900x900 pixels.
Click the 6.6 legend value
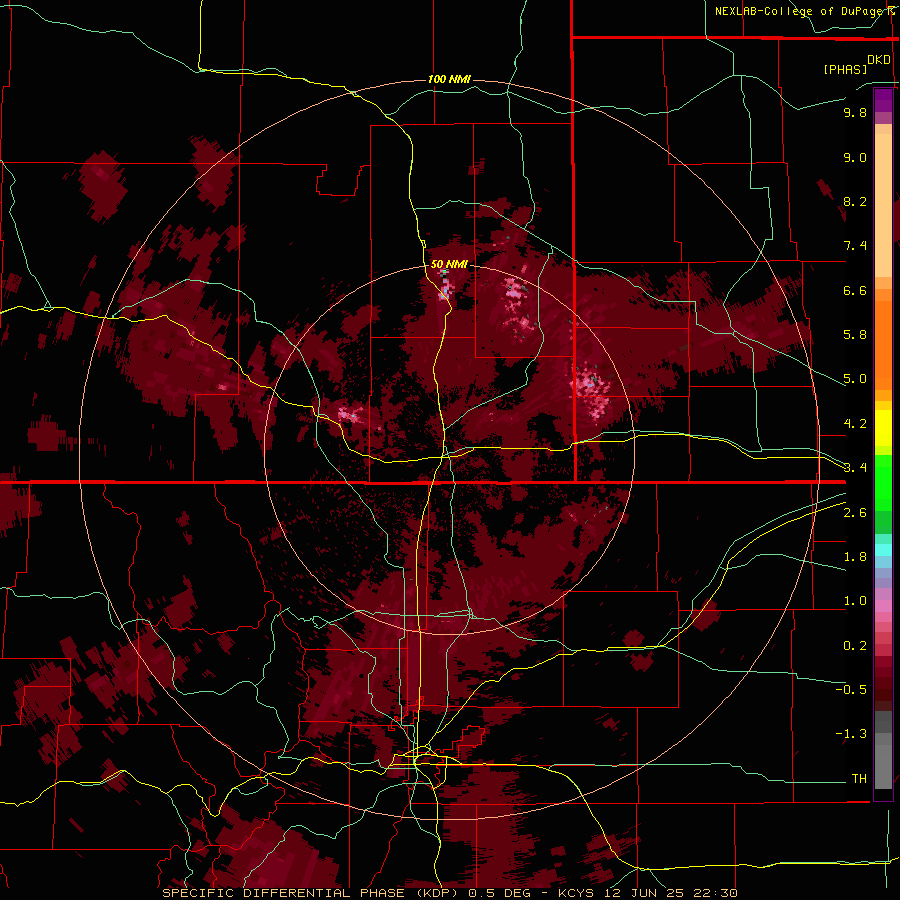(x=855, y=290)
